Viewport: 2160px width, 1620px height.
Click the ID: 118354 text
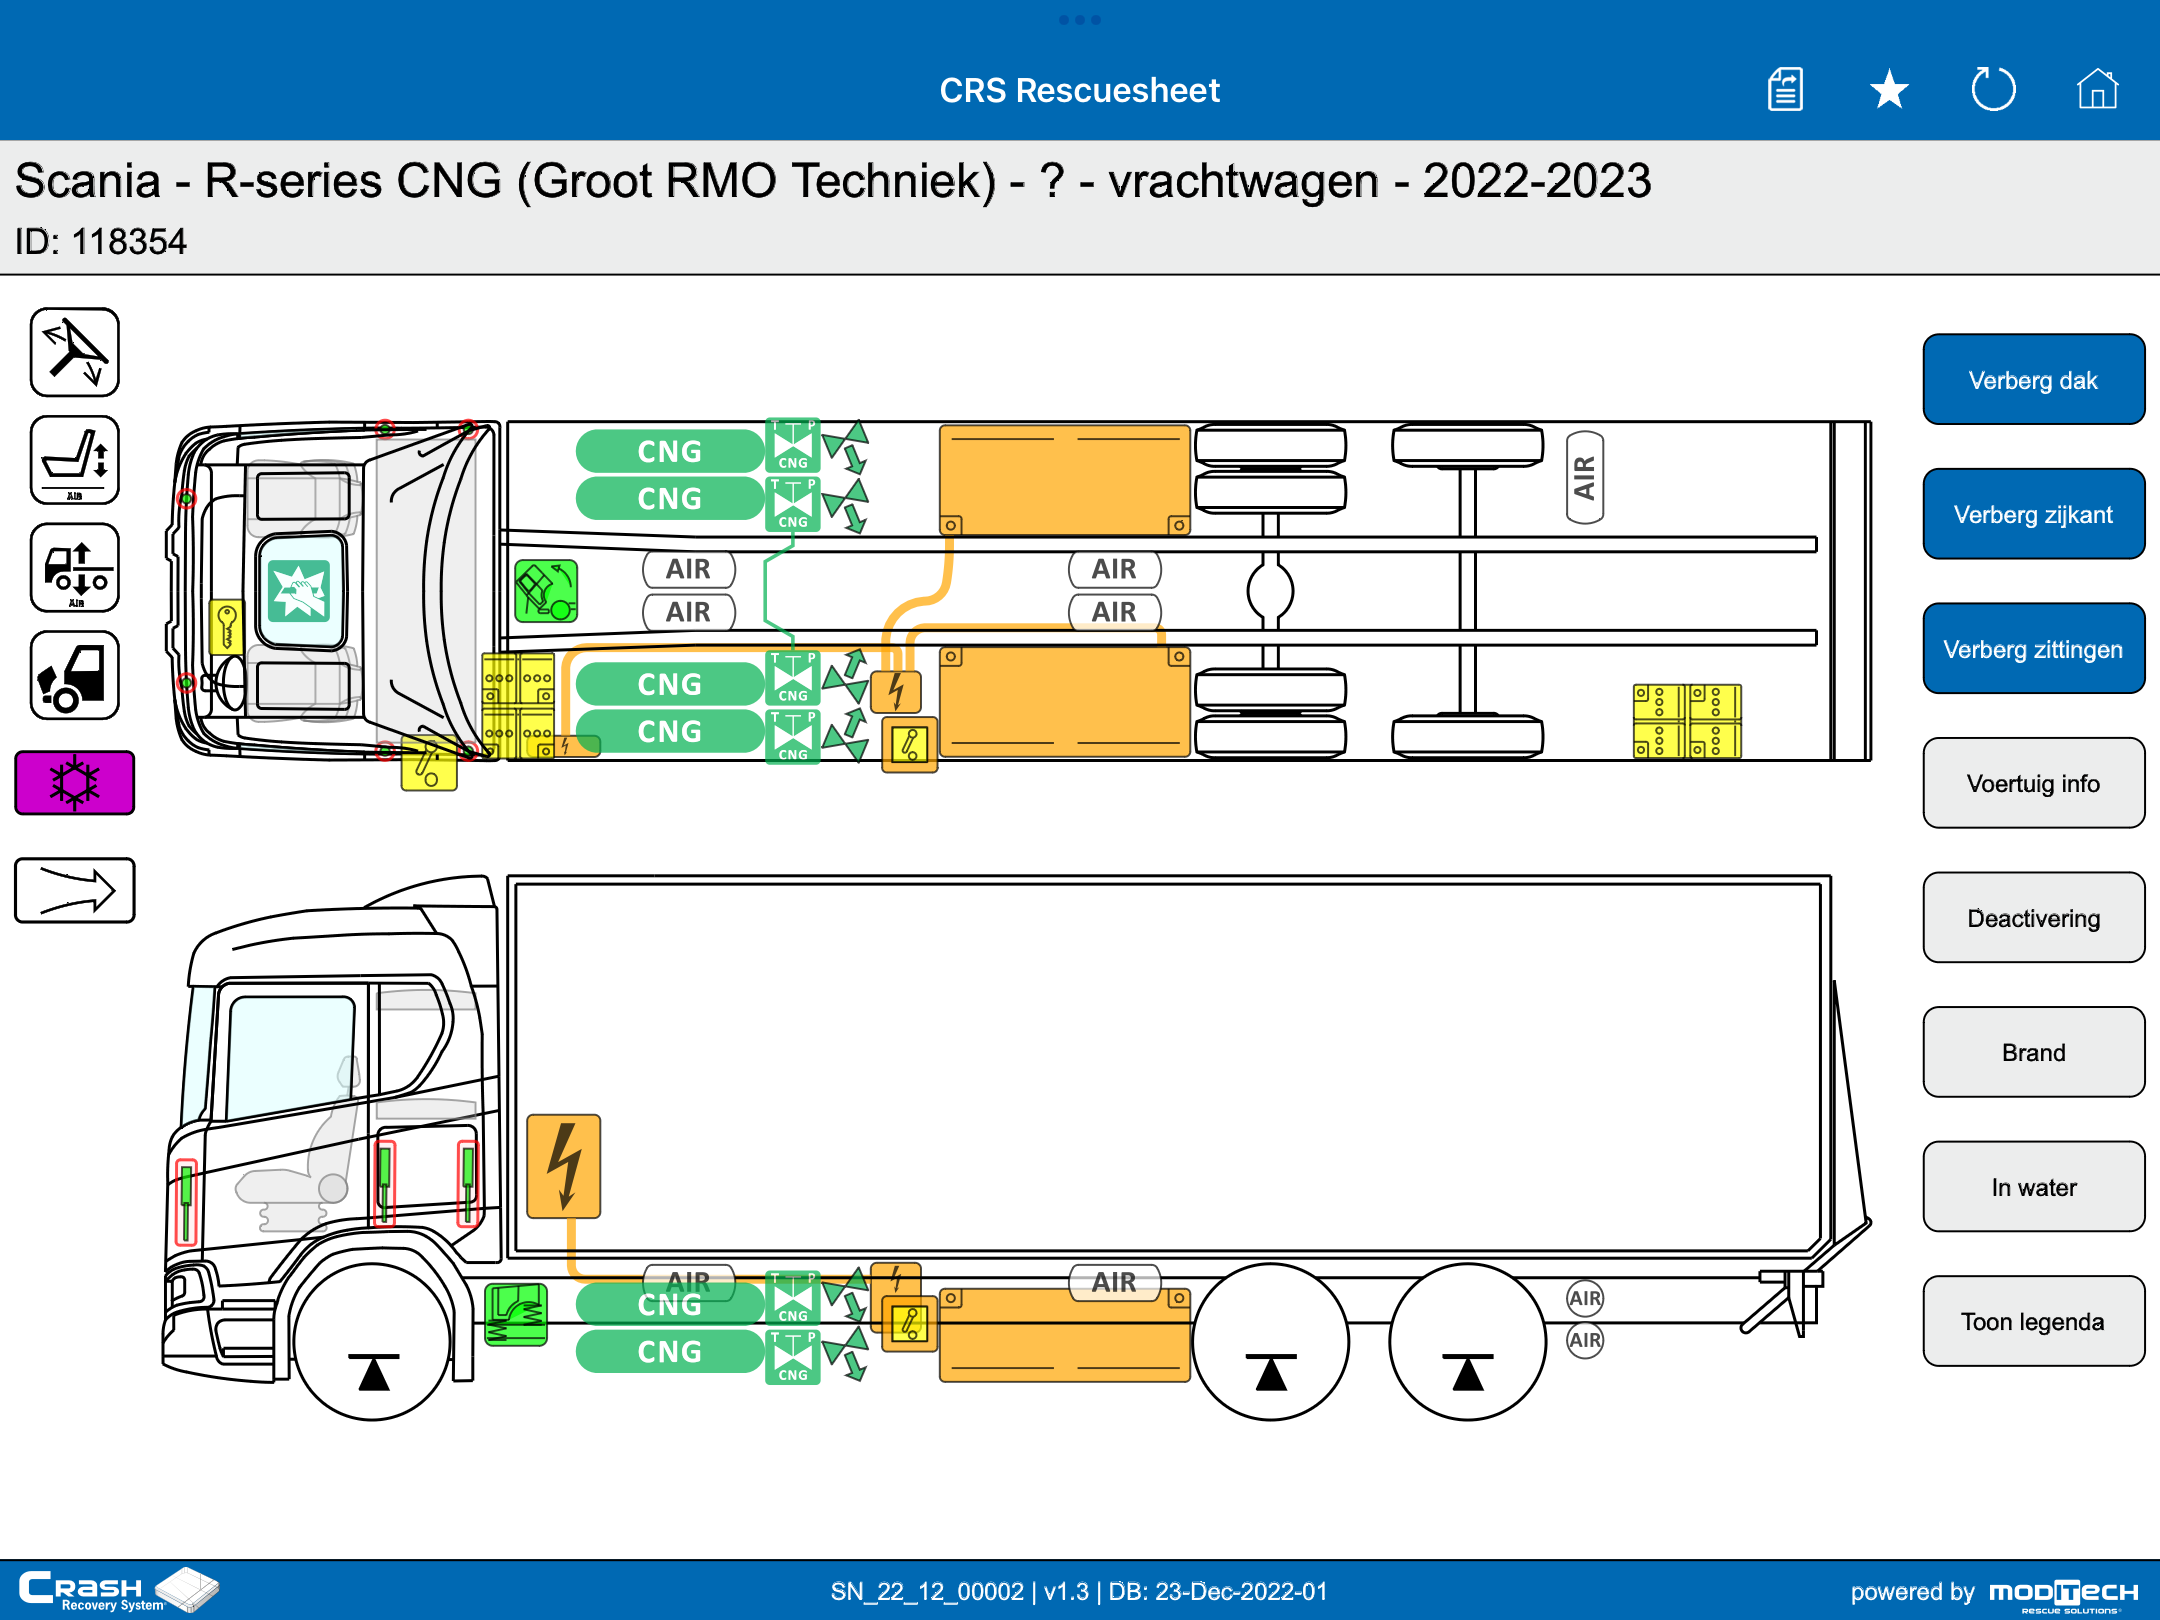coord(101,242)
